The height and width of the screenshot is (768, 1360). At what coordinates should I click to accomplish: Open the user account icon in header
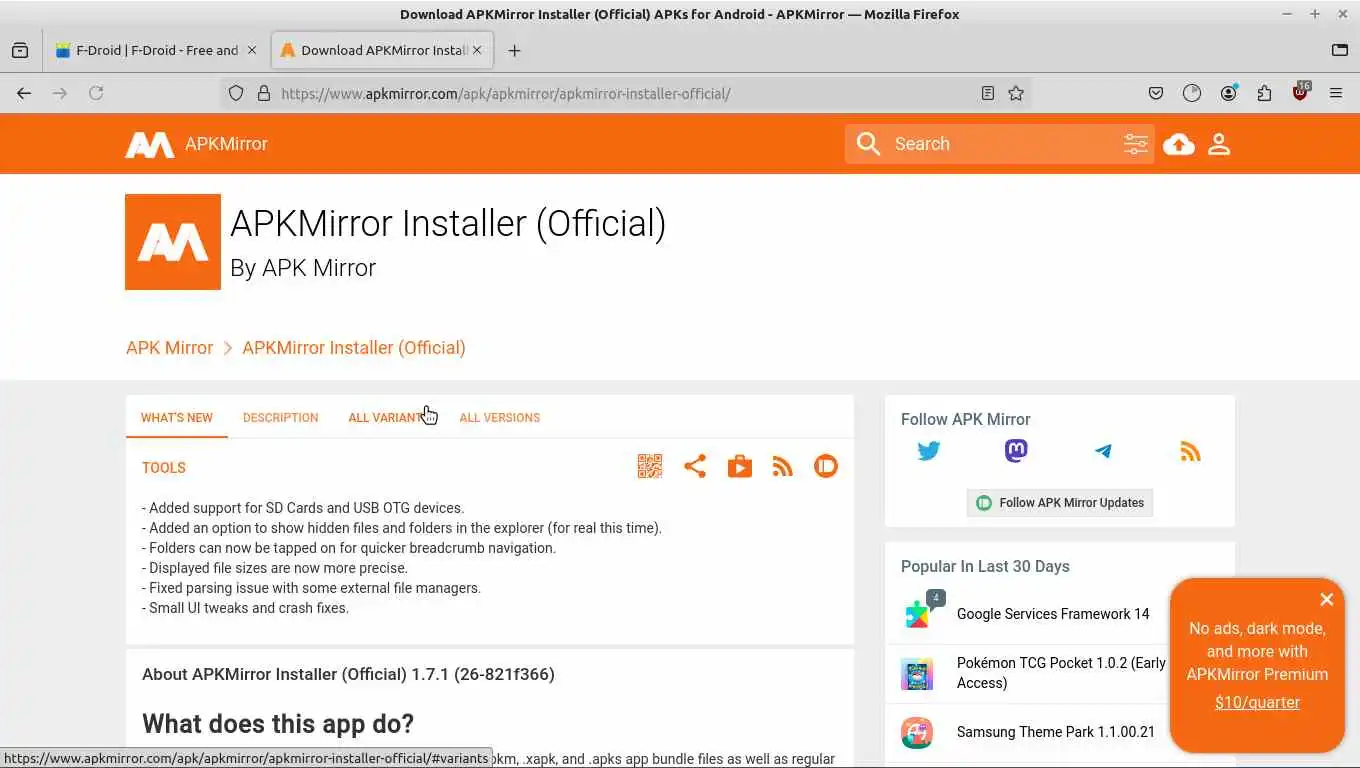[1219, 144]
